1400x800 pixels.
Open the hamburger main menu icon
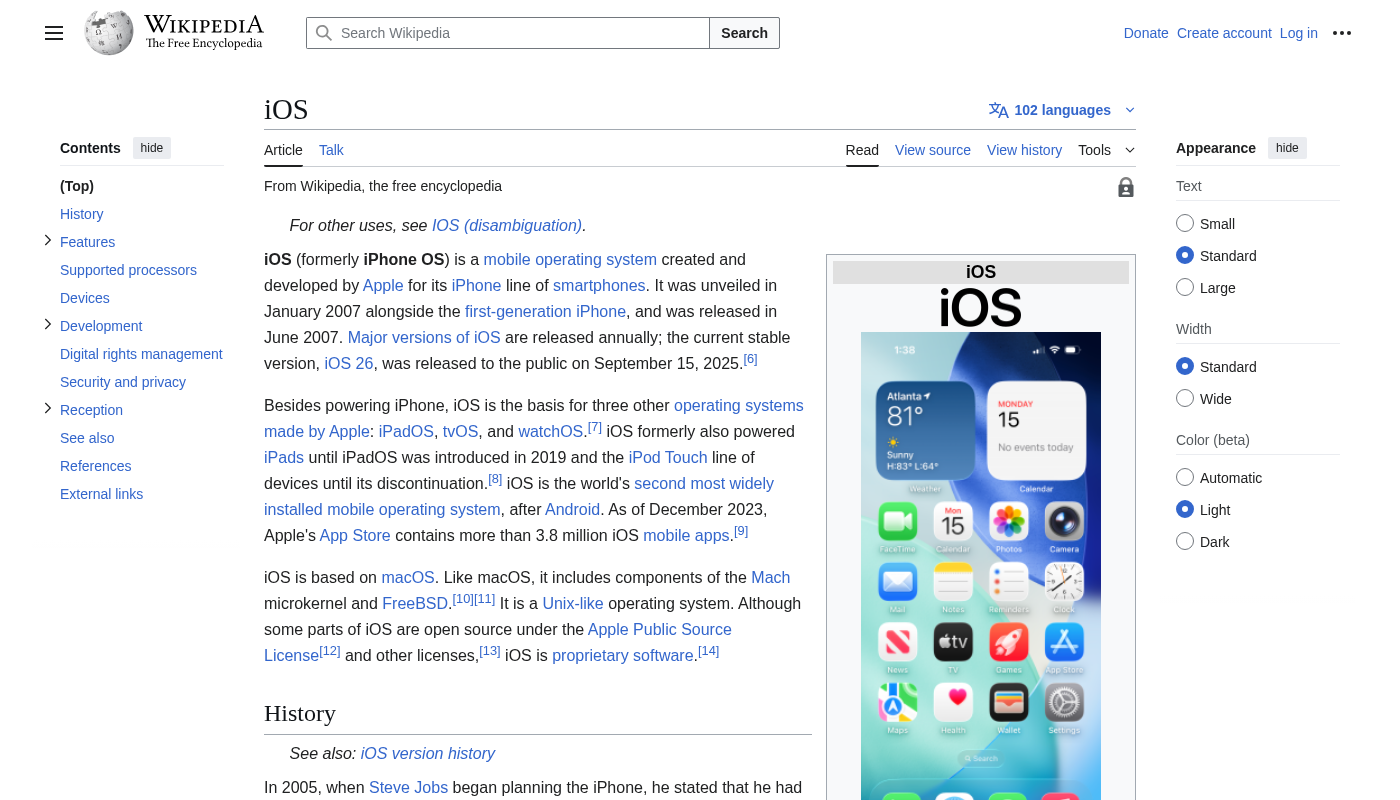pos(54,33)
